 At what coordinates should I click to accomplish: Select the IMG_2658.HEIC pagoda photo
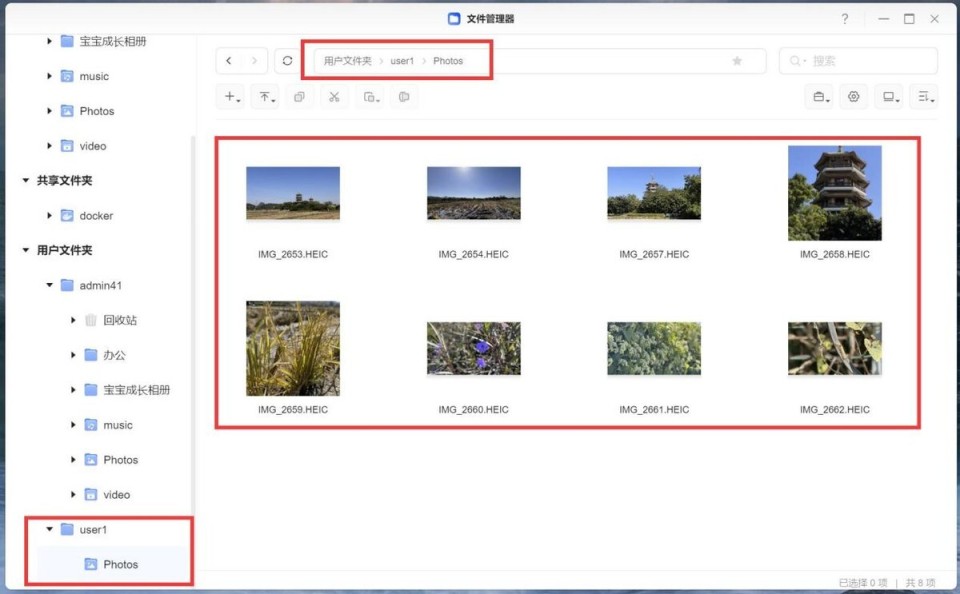pos(834,193)
